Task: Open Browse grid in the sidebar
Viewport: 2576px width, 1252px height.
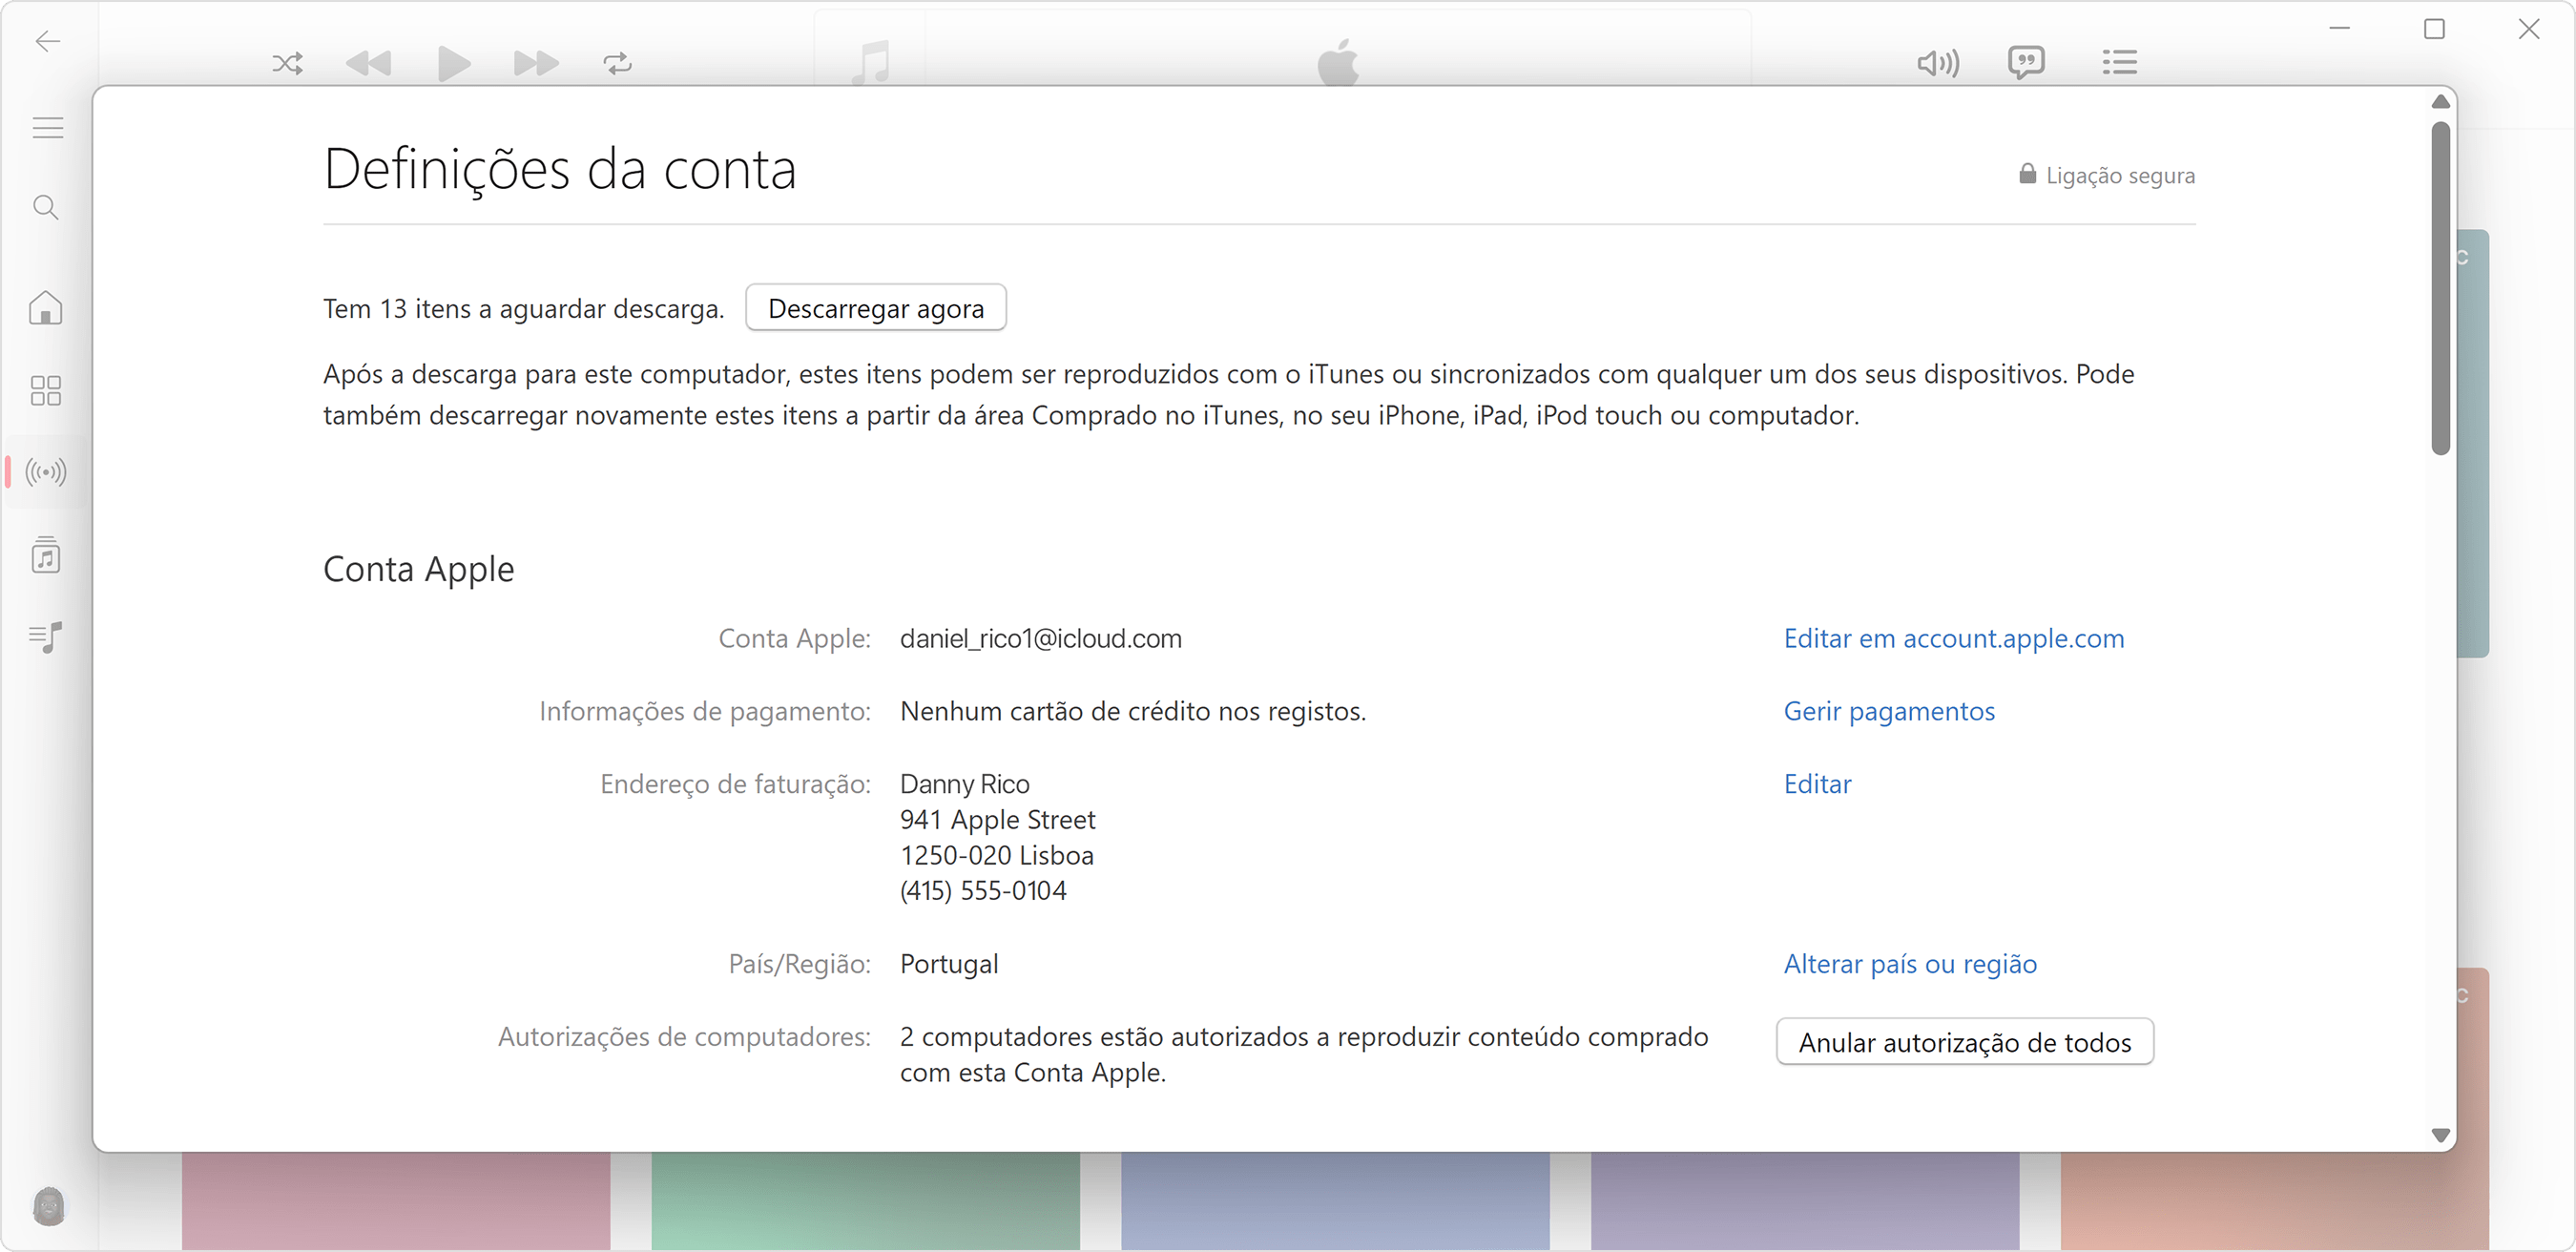Action: click(x=46, y=390)
